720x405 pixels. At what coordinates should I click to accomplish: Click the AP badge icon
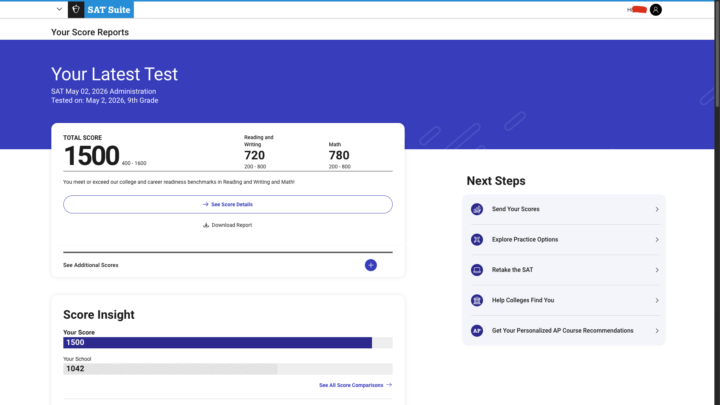pyautogui.click(x=477, y=331)
